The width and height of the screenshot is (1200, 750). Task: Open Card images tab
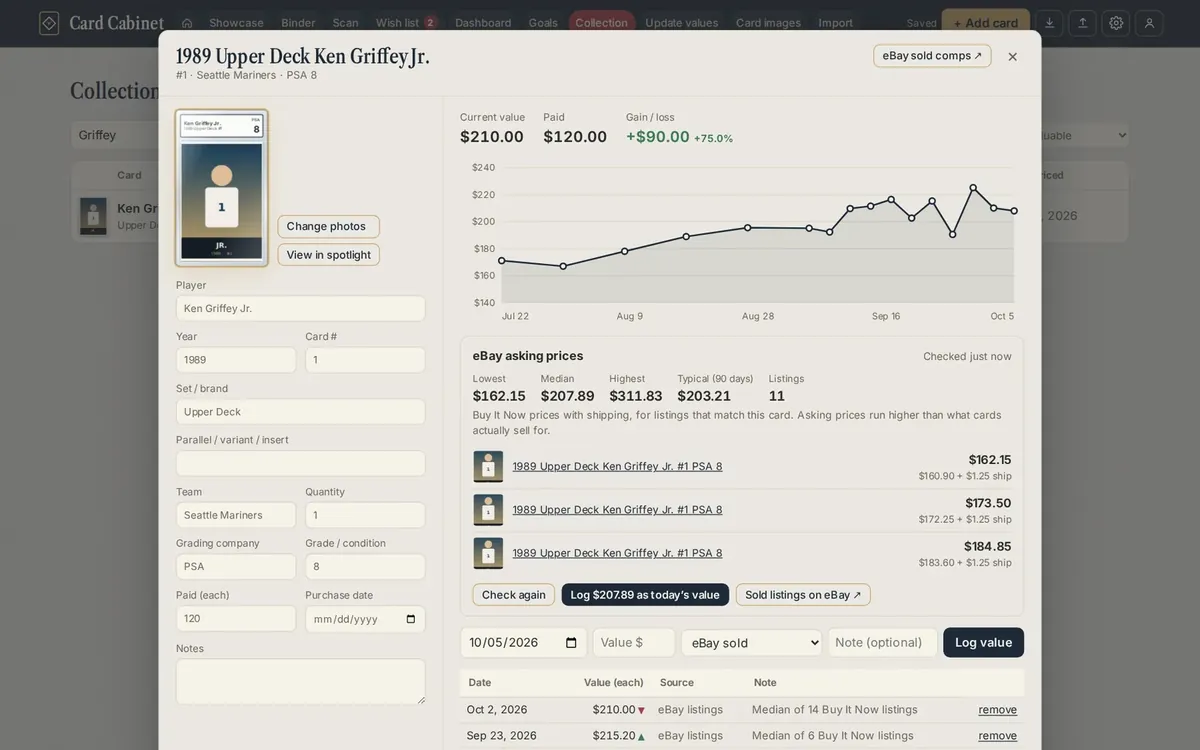click(768, 23)
